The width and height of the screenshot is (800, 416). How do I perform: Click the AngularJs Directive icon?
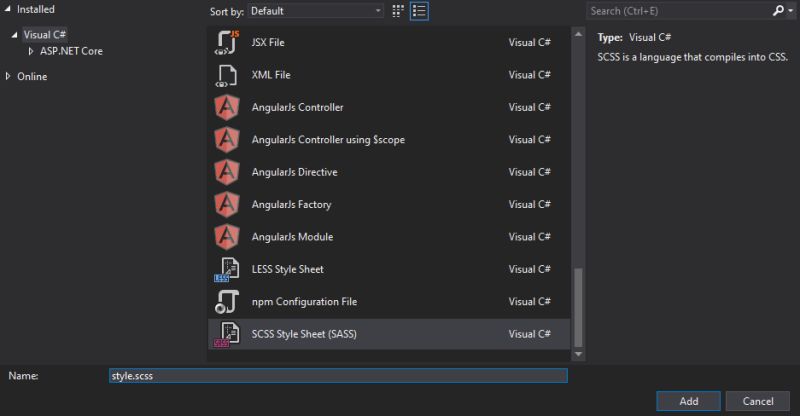tap(227, 172)
